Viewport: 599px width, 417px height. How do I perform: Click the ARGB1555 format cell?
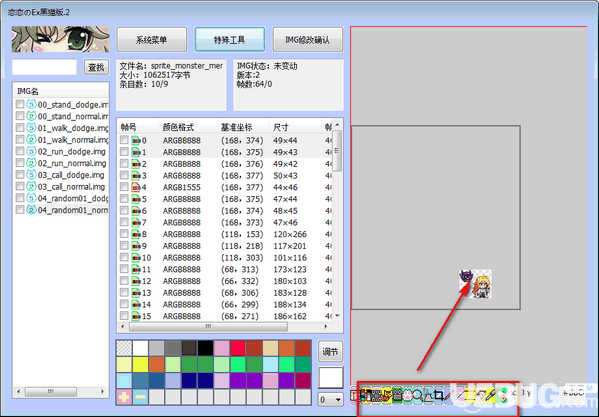(181, 187)
